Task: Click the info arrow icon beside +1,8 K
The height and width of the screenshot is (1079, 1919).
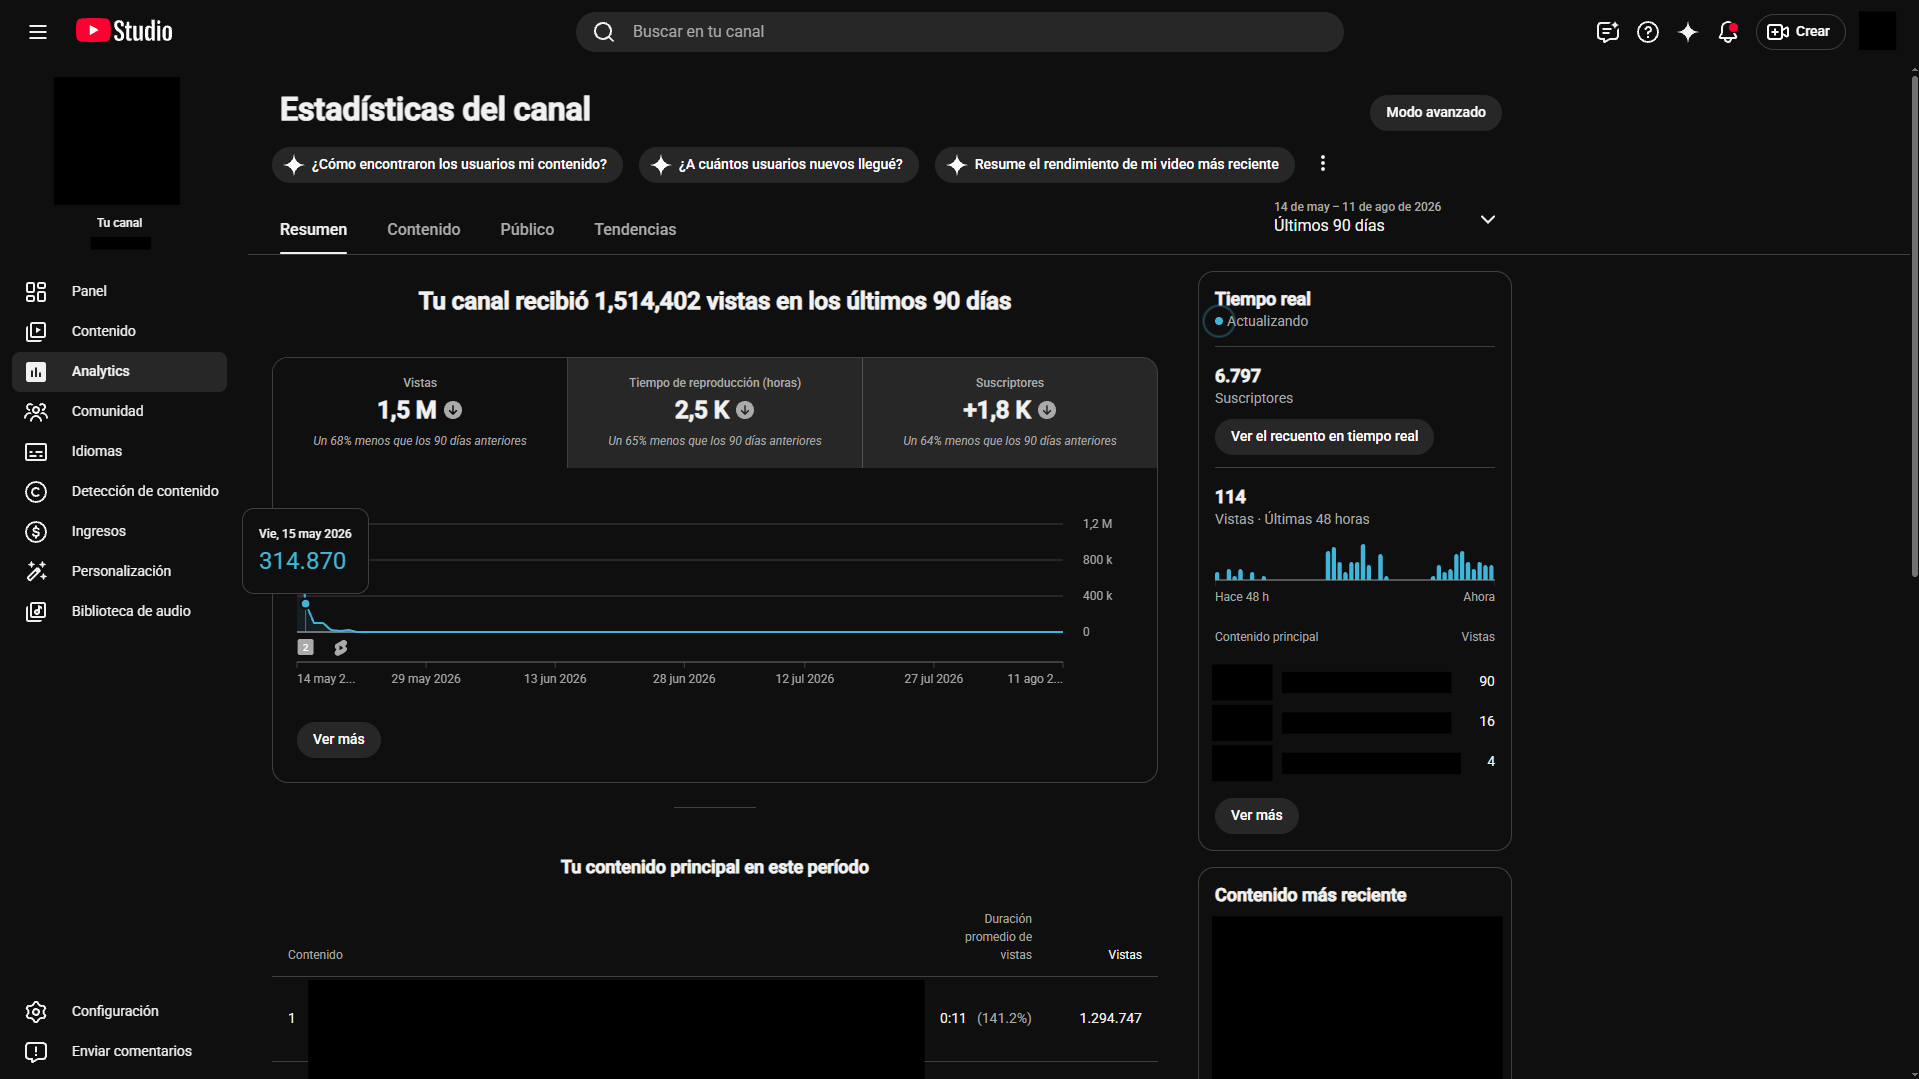Action: tap(1047, 410)
